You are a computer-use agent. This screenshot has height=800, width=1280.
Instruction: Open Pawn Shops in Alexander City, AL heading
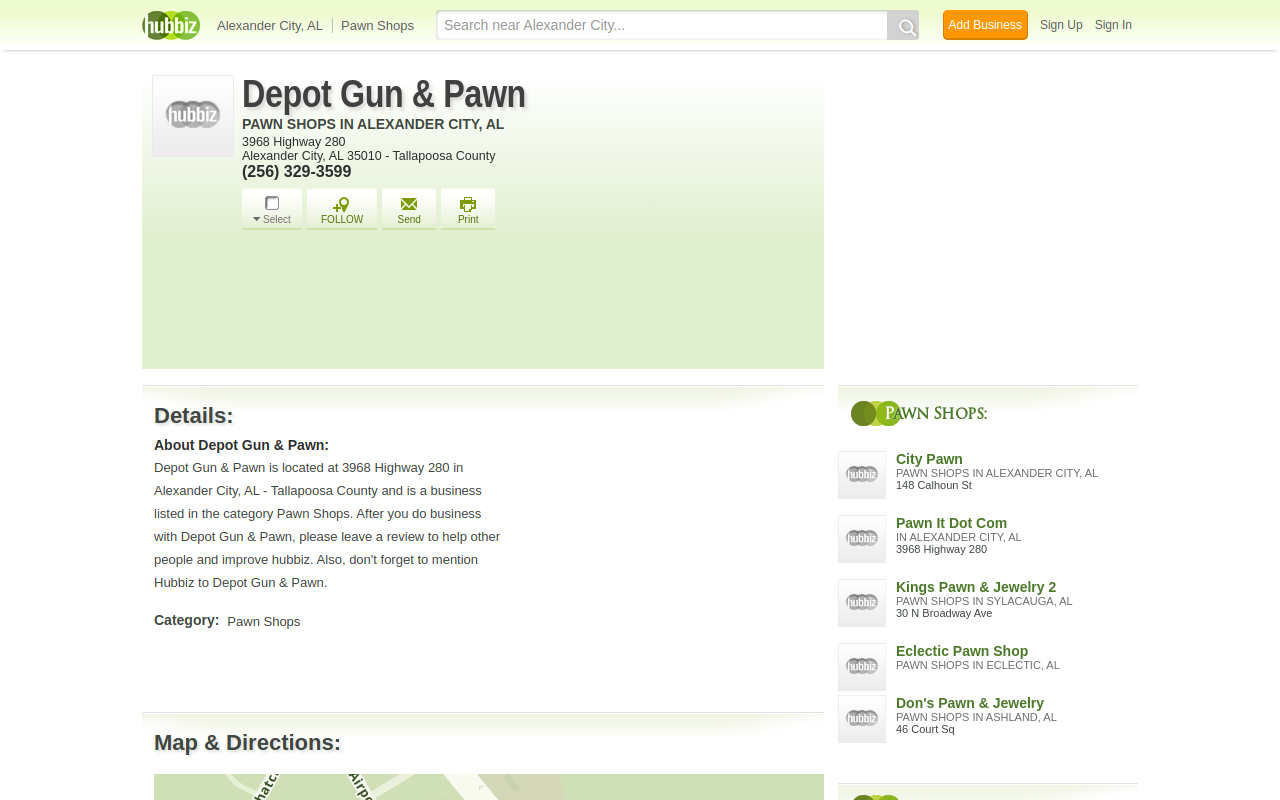pyautogui.click(x=373, y=124)
